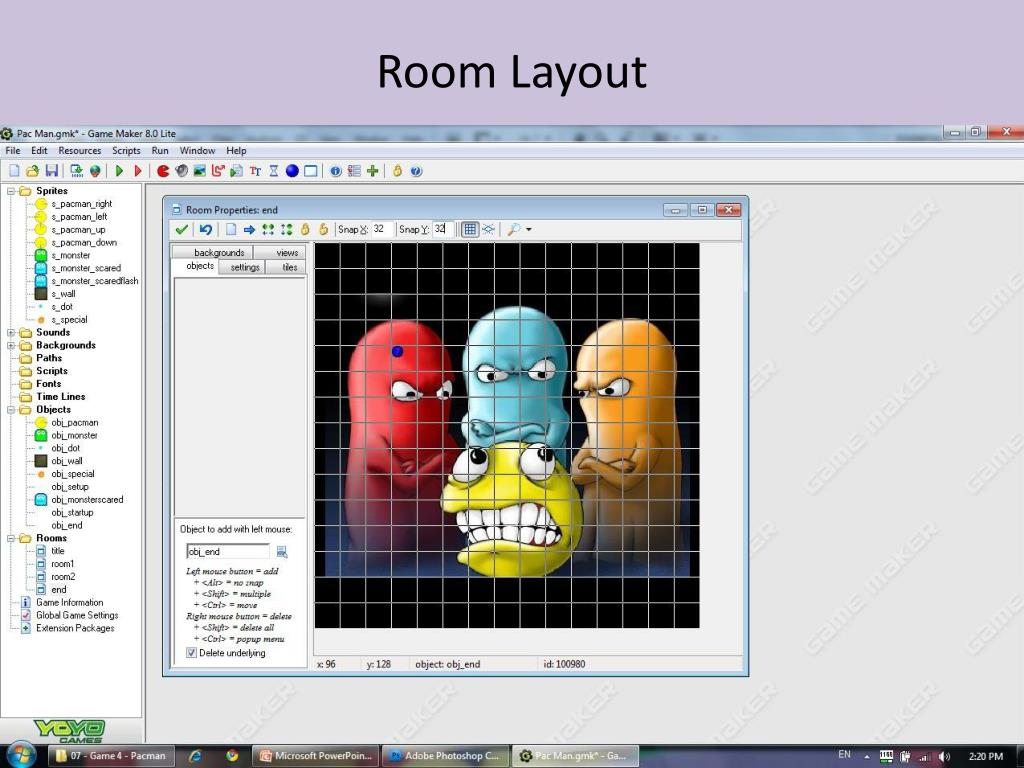Click the publish game globe icon
The height and width of the screenshot is (768, 1024).
point(95,171)
